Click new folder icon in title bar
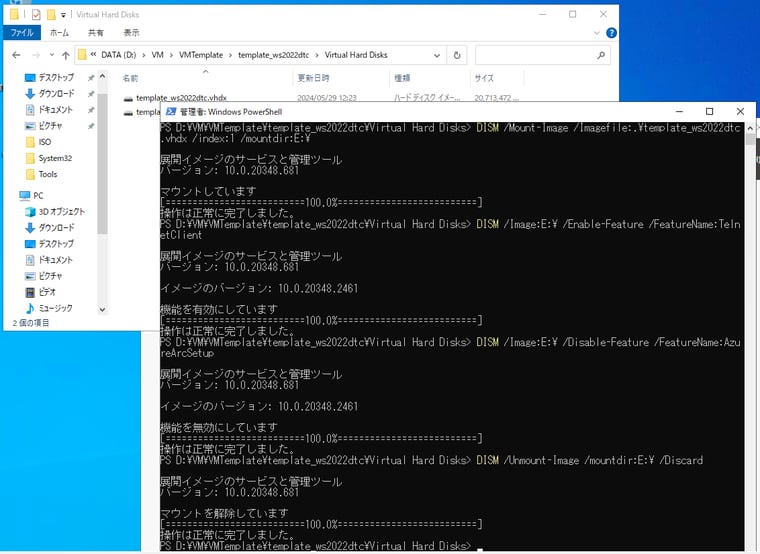The height and width of the screenshot is (554, 760). pyautogui.click(x=51, y=15)
